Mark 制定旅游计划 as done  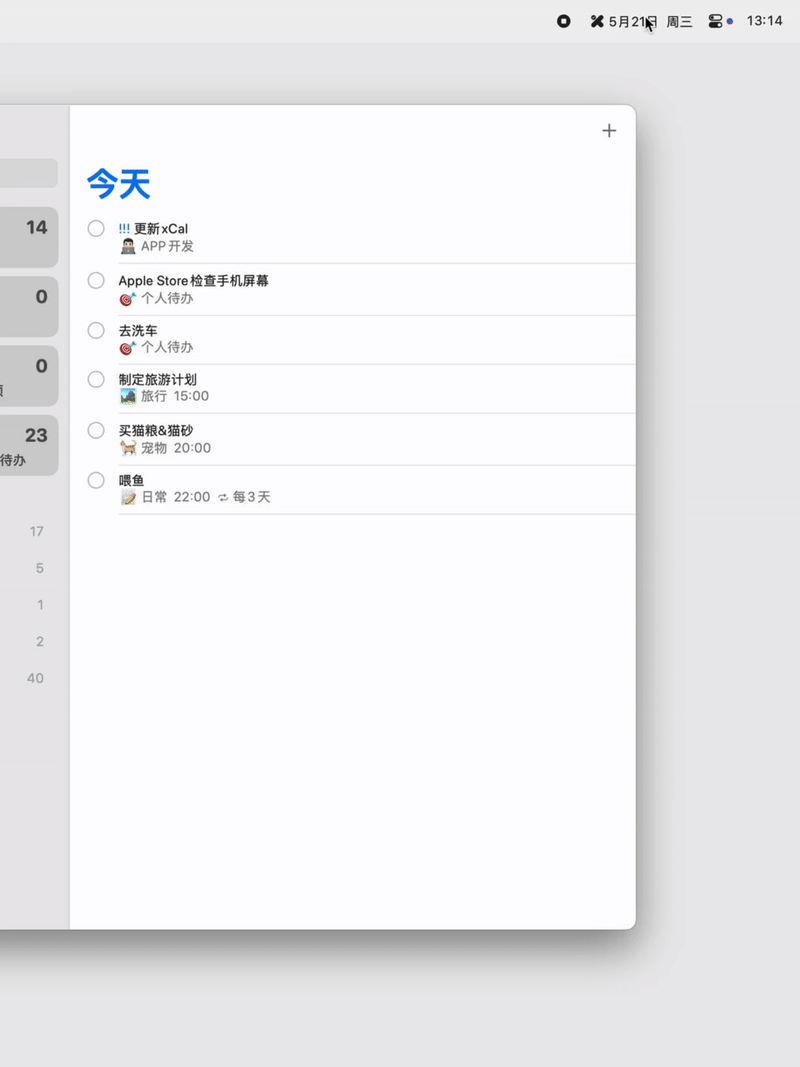click(x=96, y=379)
